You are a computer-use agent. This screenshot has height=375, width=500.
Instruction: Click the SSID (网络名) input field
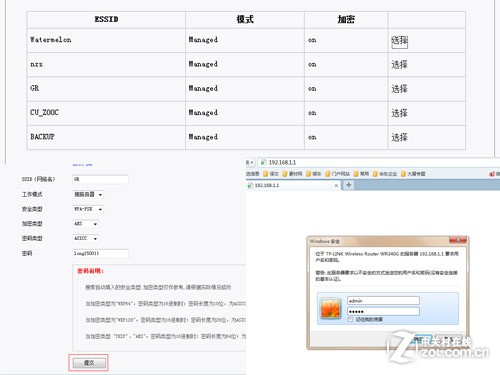pyautogui.click(x=100, y=179)
